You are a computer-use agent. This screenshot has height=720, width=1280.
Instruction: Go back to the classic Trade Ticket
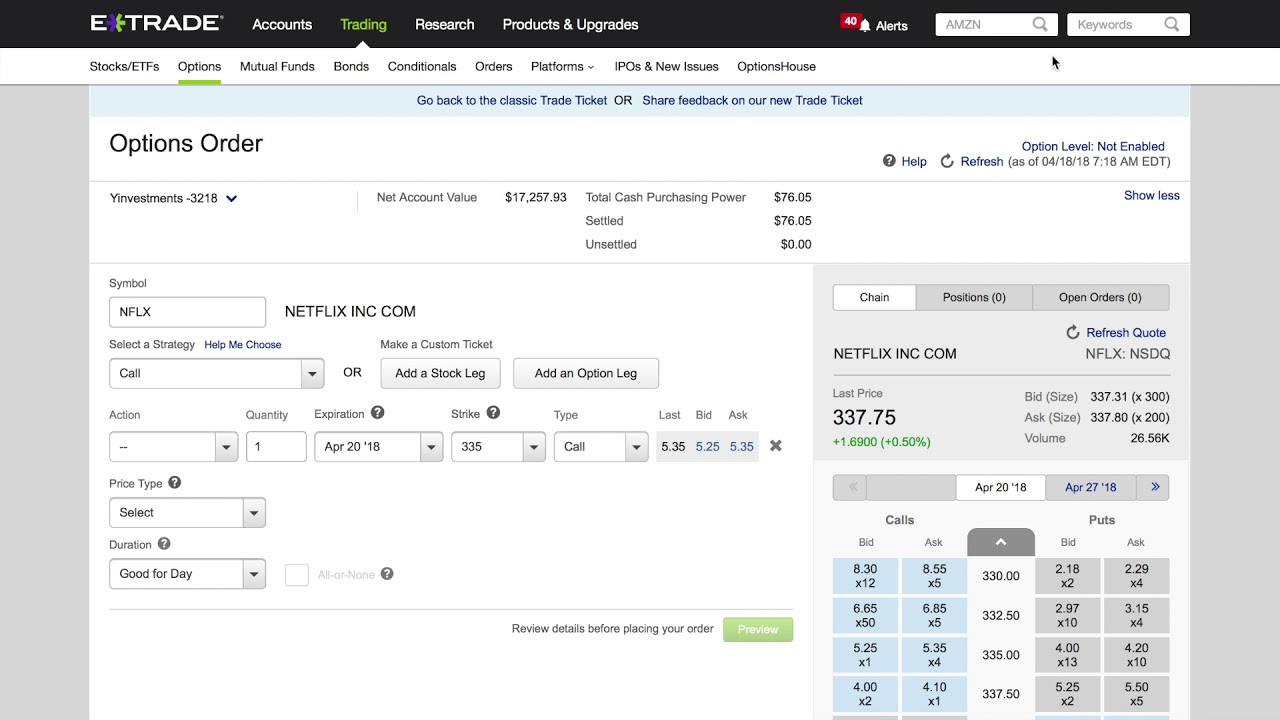click(512, 100)
